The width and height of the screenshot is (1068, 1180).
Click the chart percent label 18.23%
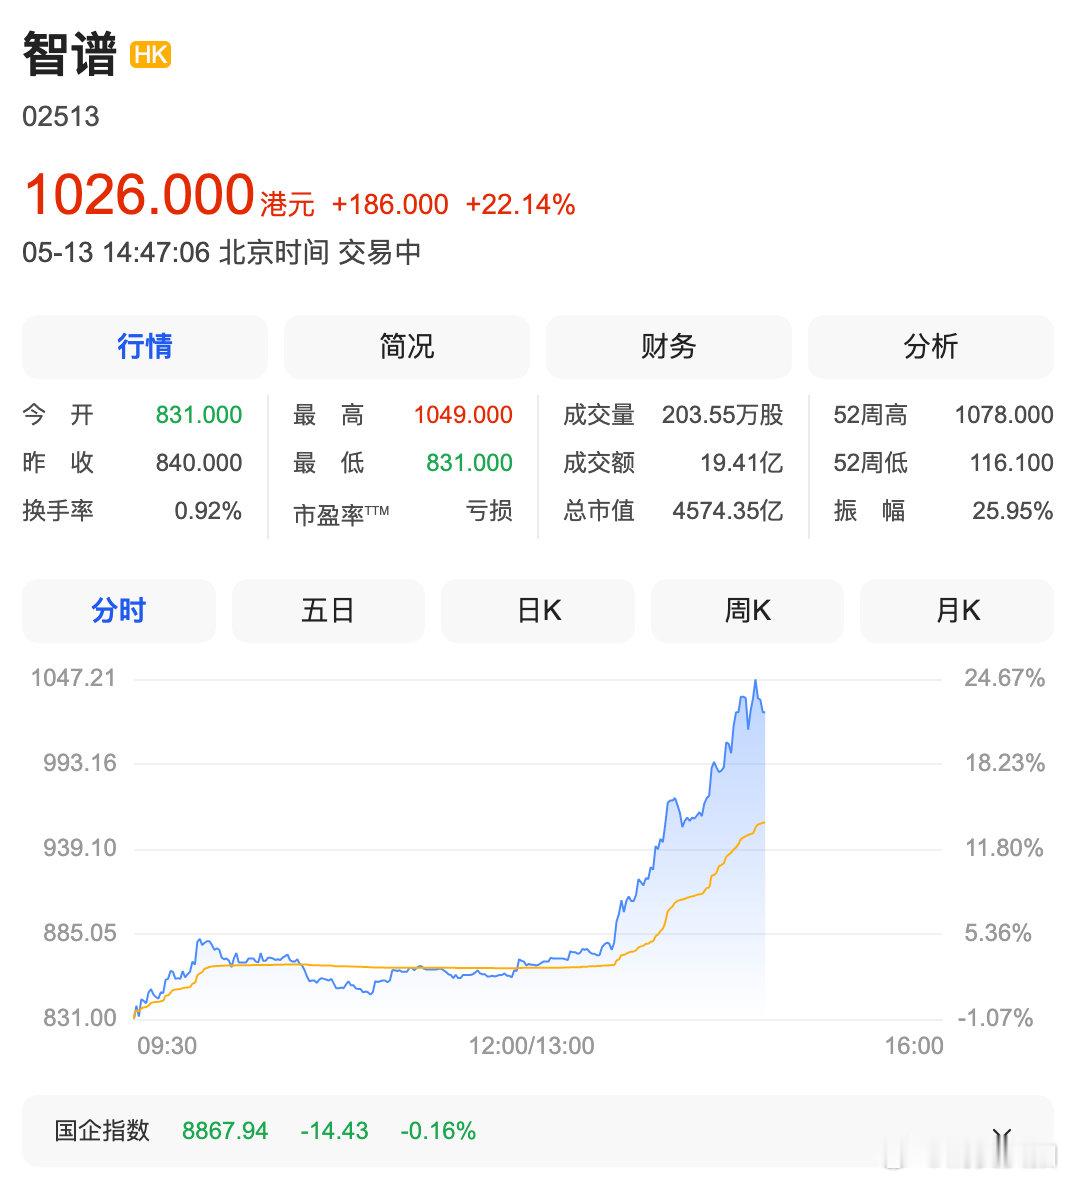(1005, 763)
